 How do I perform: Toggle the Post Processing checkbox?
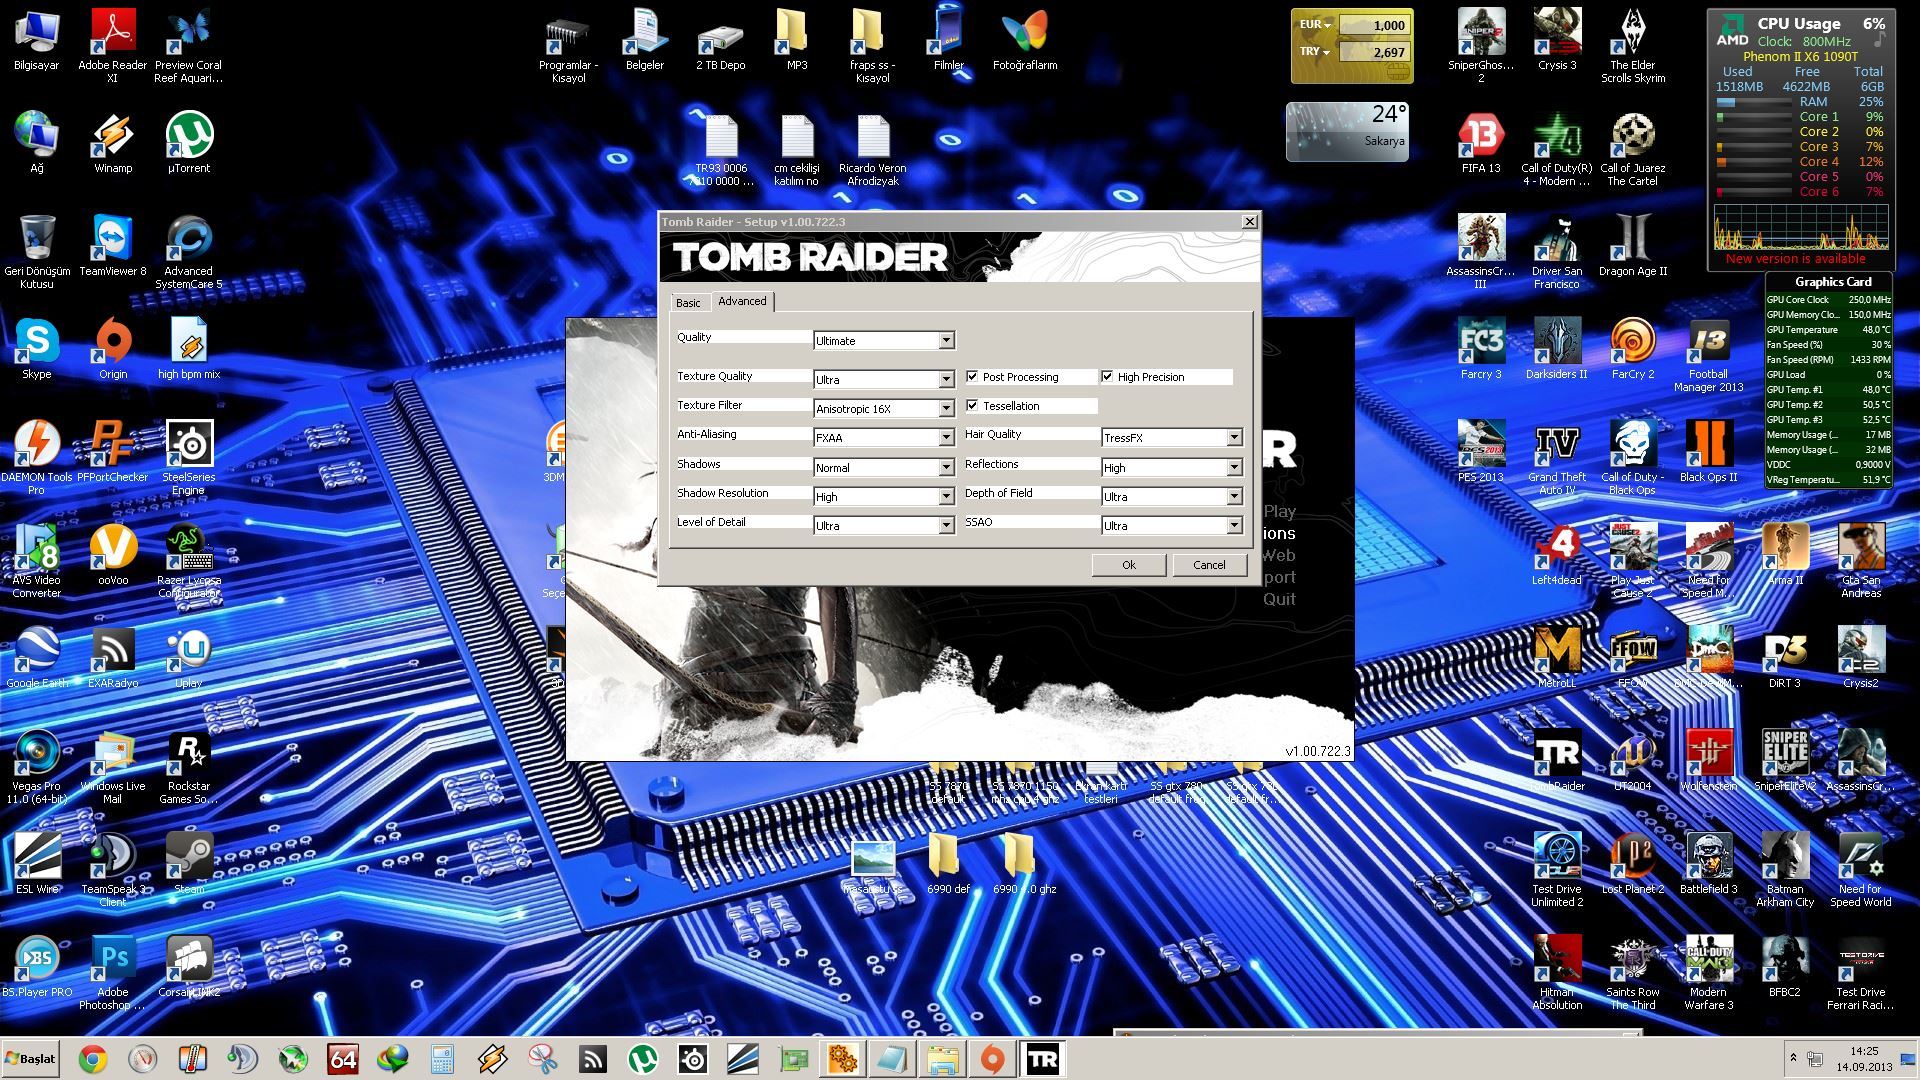tap(972, 377)
